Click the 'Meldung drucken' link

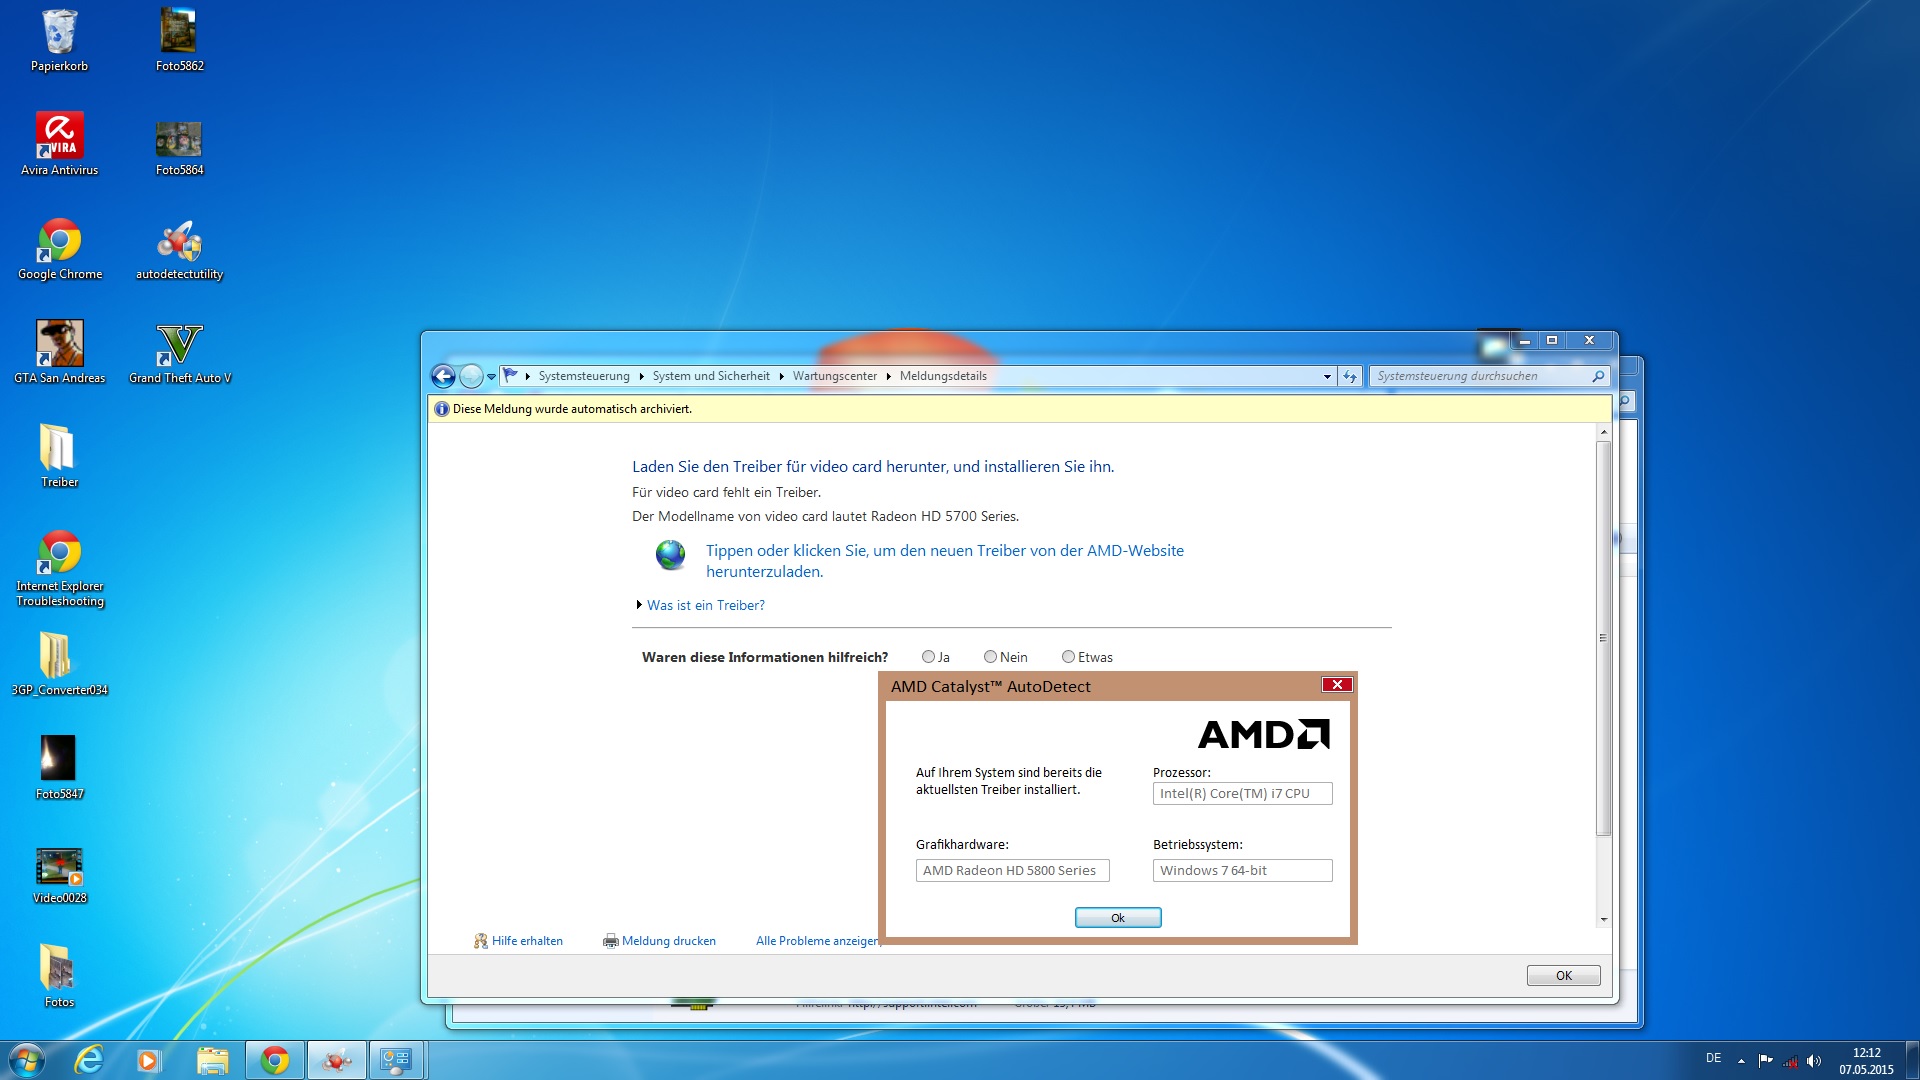pyautogui.click(x=668, y=941)
